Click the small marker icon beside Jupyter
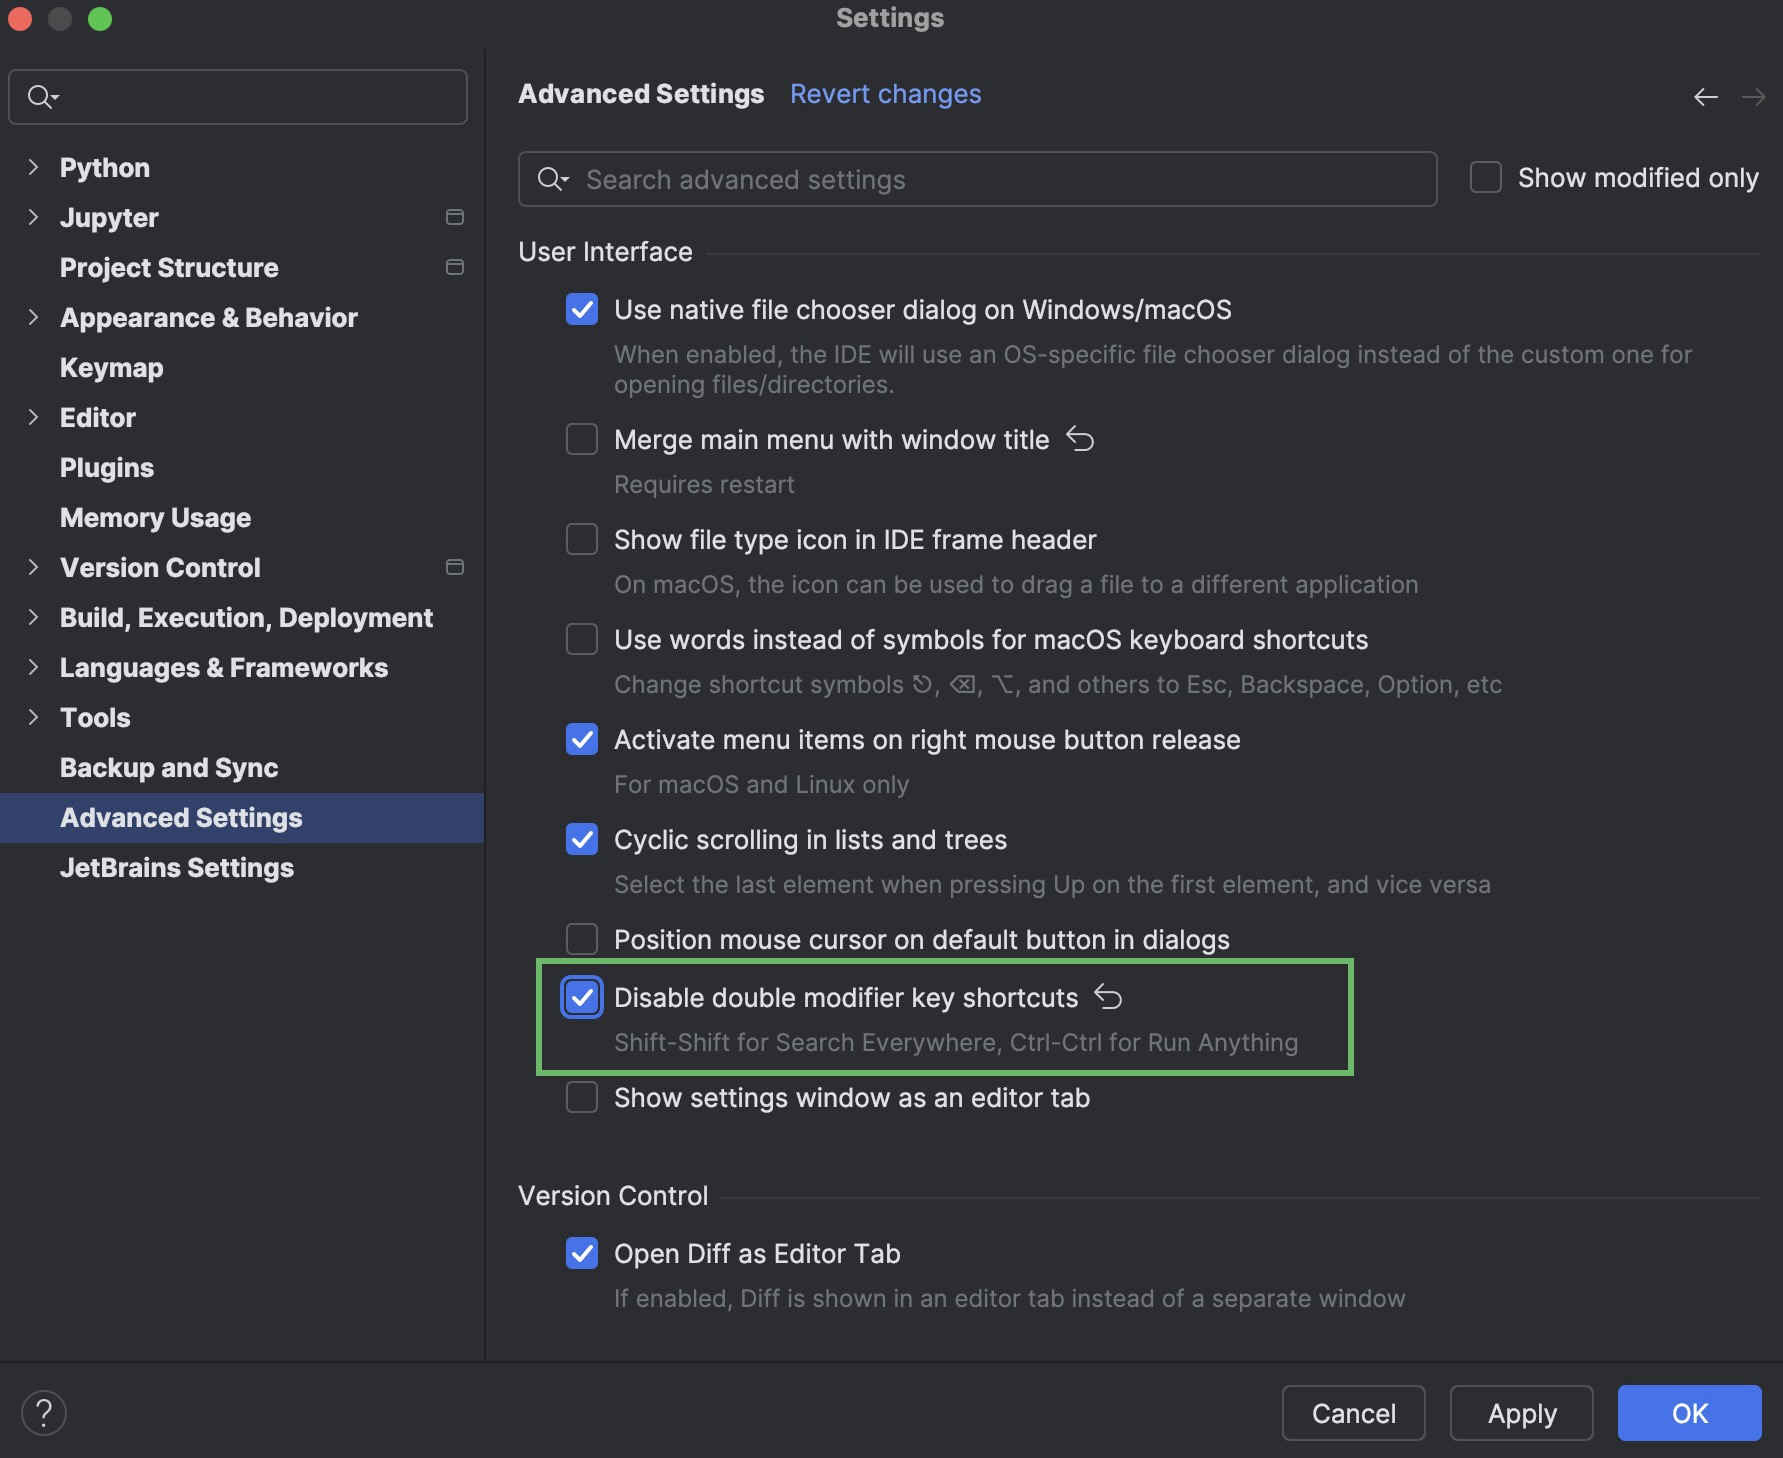Screen dimensions: 1783x1458 454,217
